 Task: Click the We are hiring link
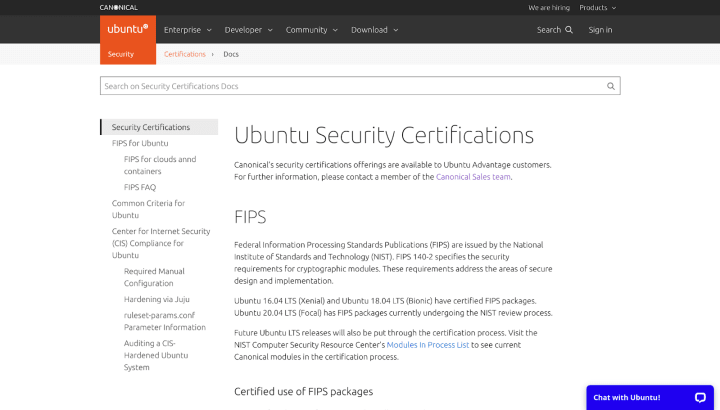(x=549, y=8)
